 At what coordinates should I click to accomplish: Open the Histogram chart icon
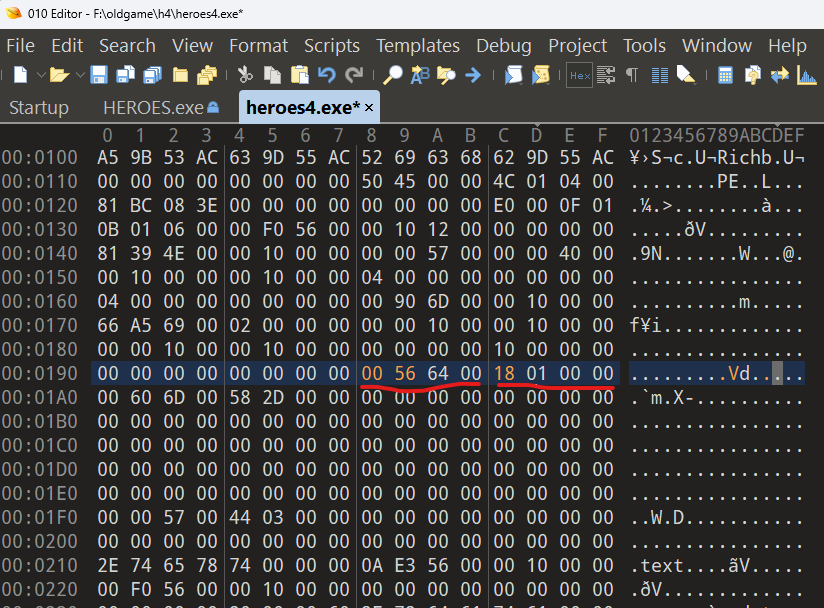pos(807,75)
